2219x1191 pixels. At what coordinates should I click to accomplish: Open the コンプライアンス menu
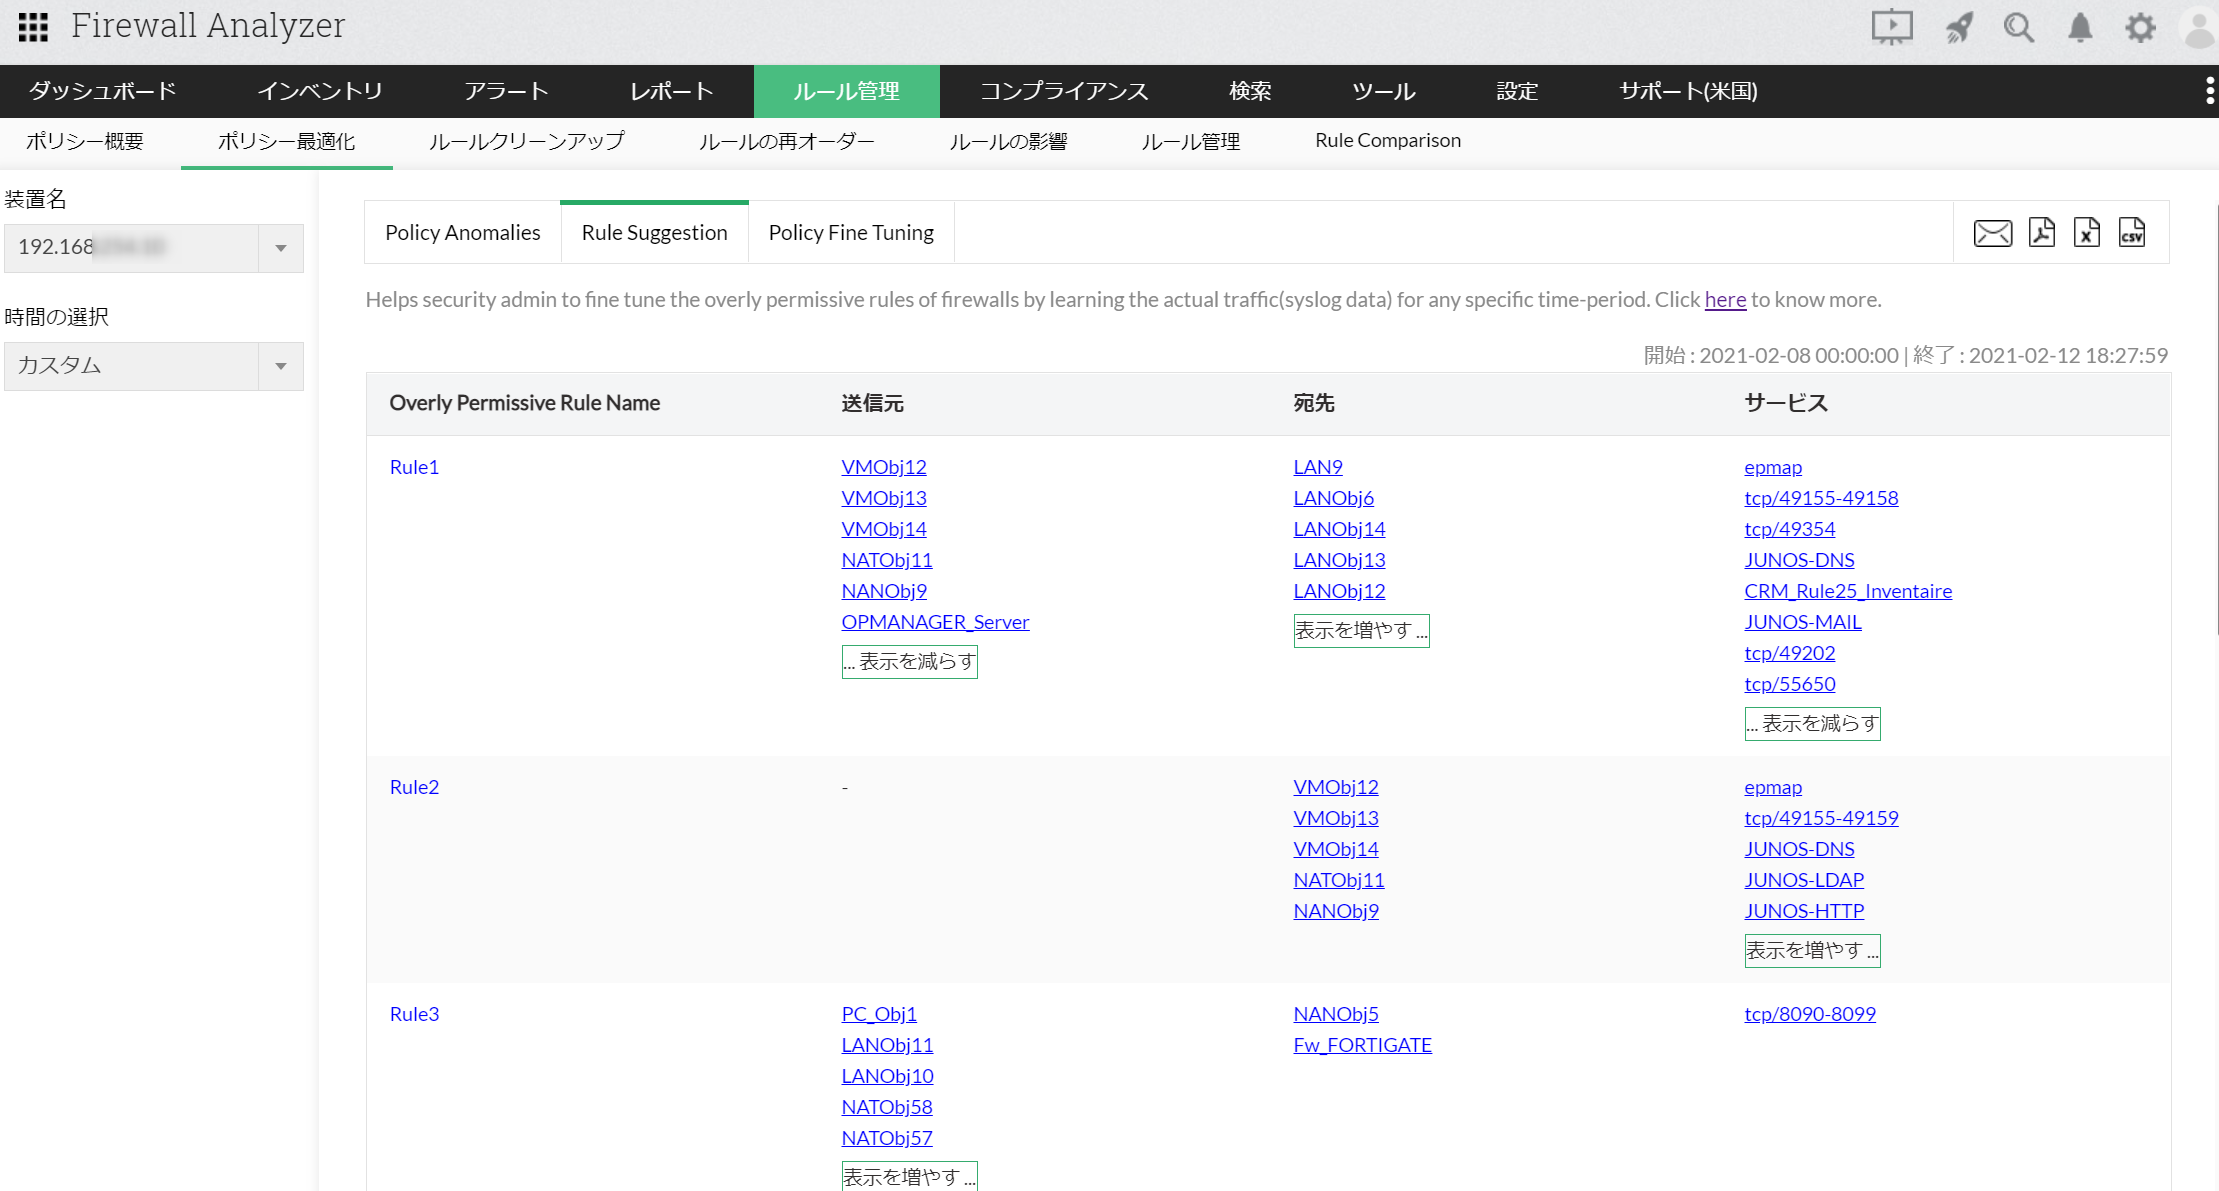(x=1064, y=91)
